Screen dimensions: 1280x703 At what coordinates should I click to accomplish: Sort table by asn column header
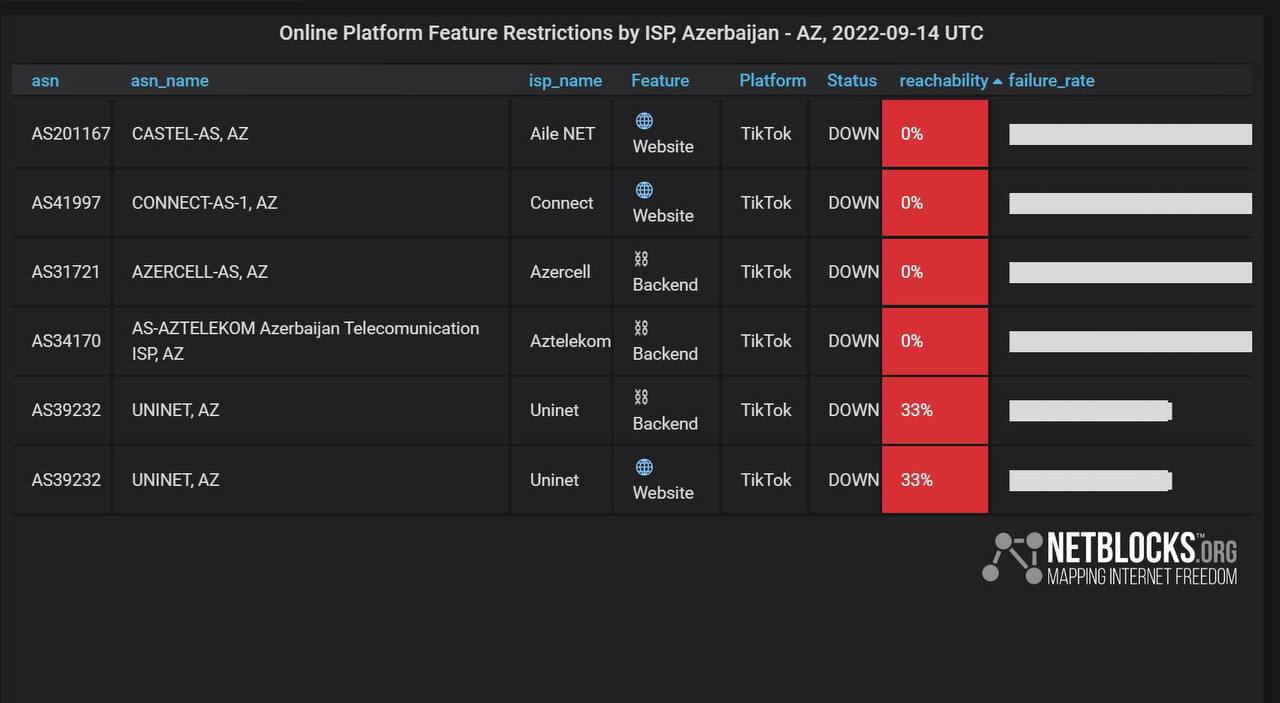coord(45,81)
